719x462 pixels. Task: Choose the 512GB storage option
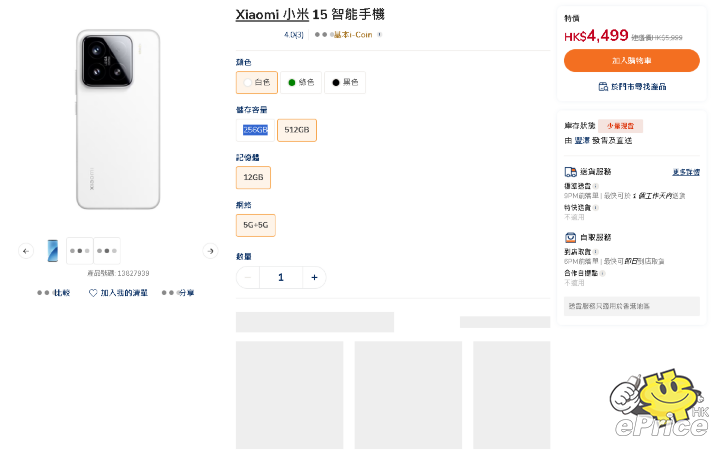[x=297, y=130]
